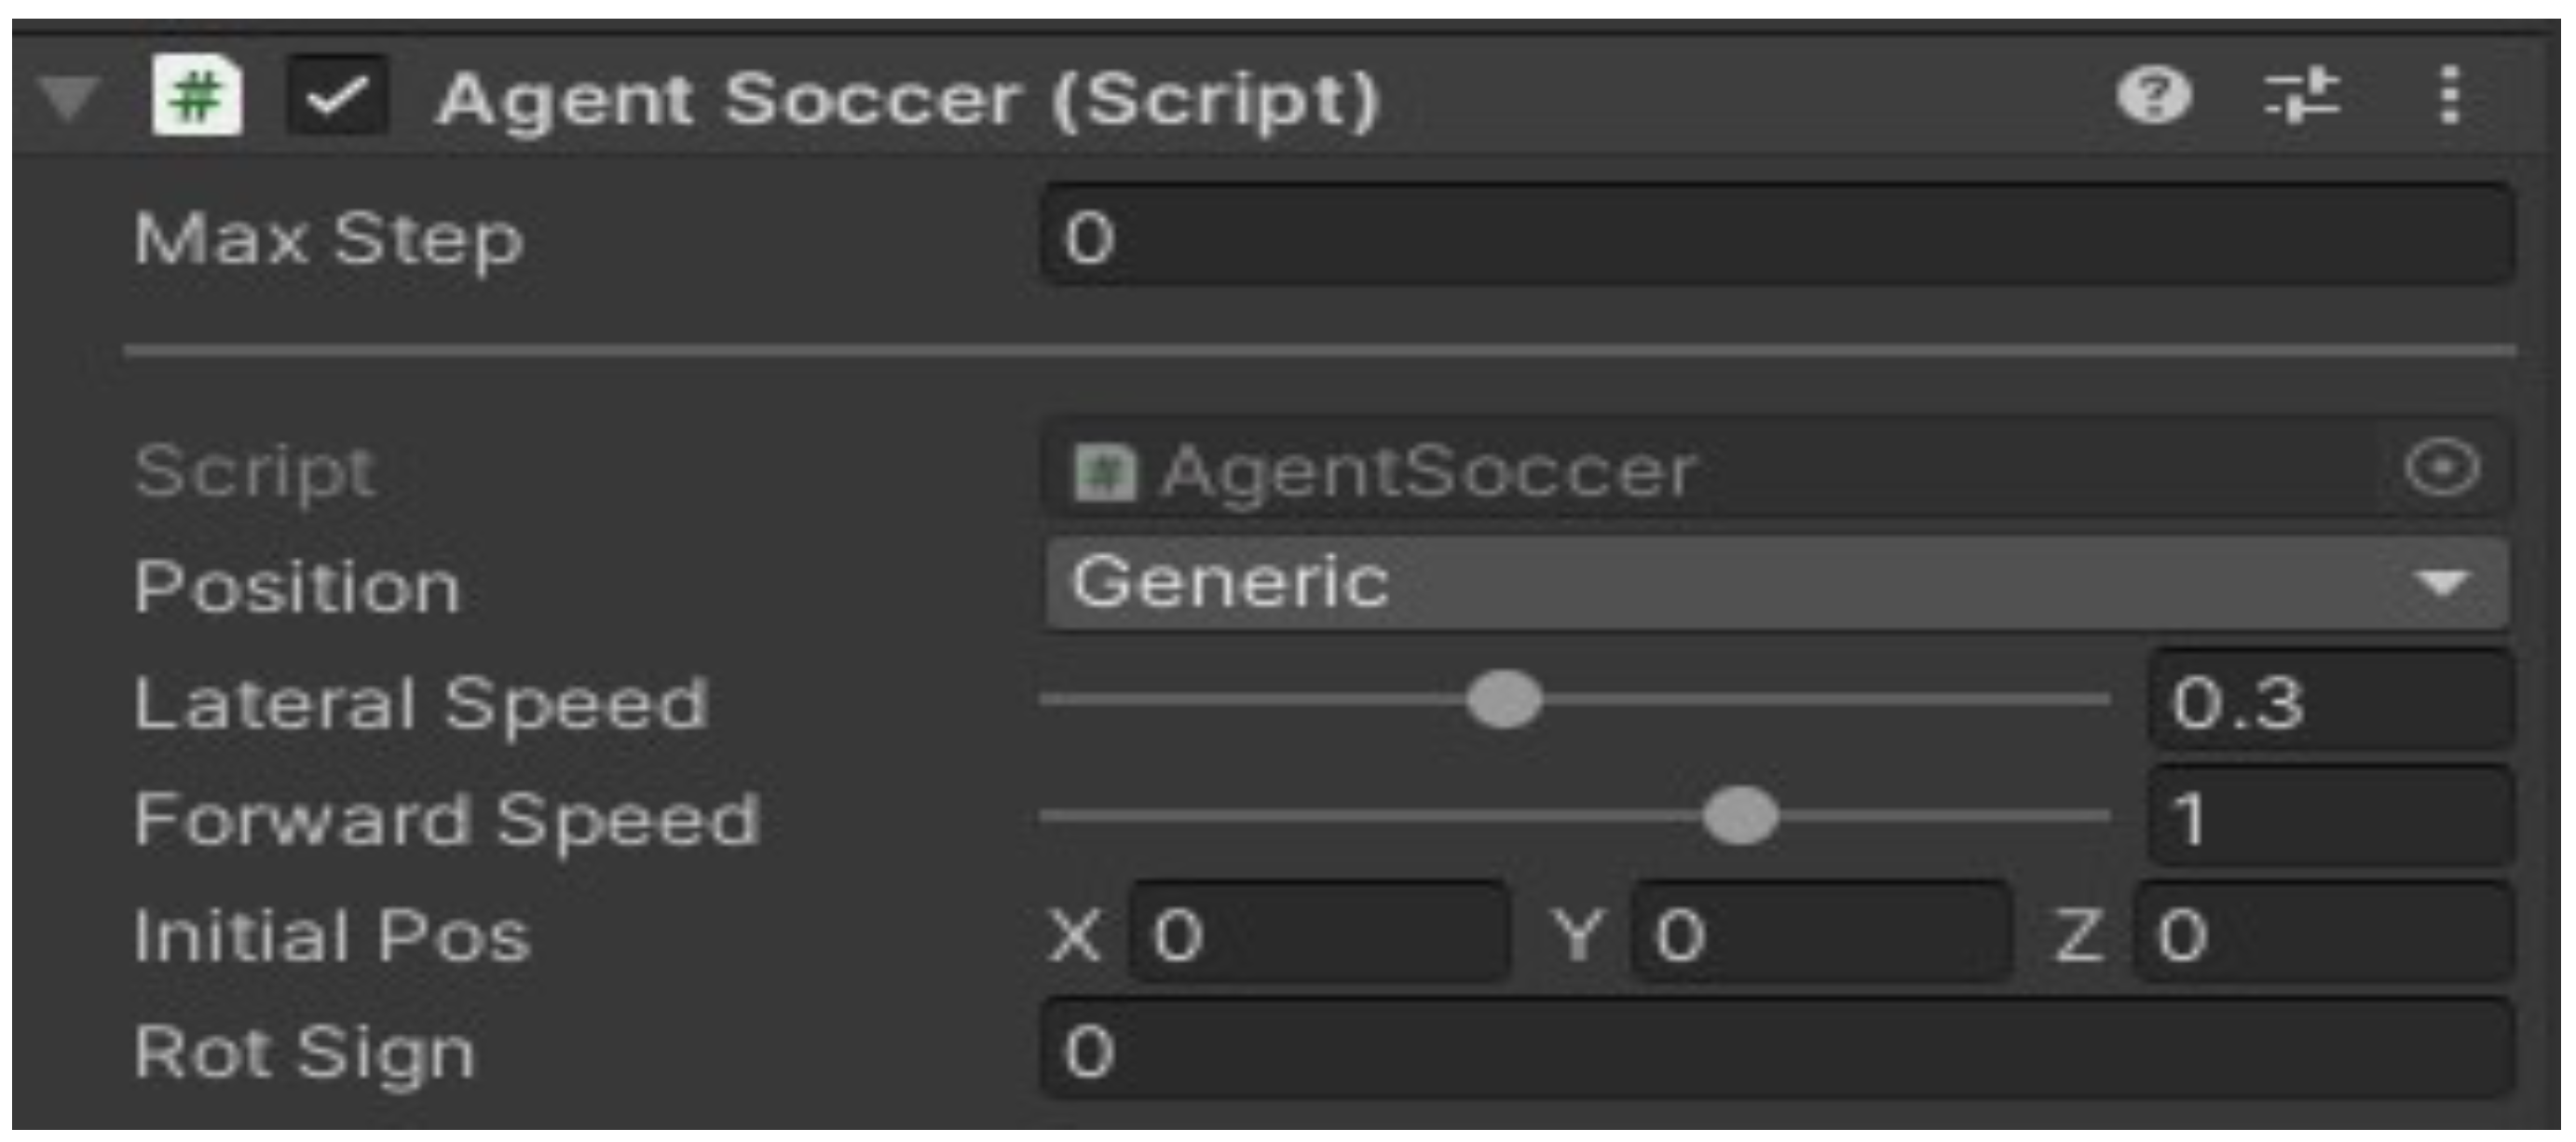Open the script object picker circle
Image resolution: width=2576 pixels, height=1142 pixels.
tap(2441, 468)
